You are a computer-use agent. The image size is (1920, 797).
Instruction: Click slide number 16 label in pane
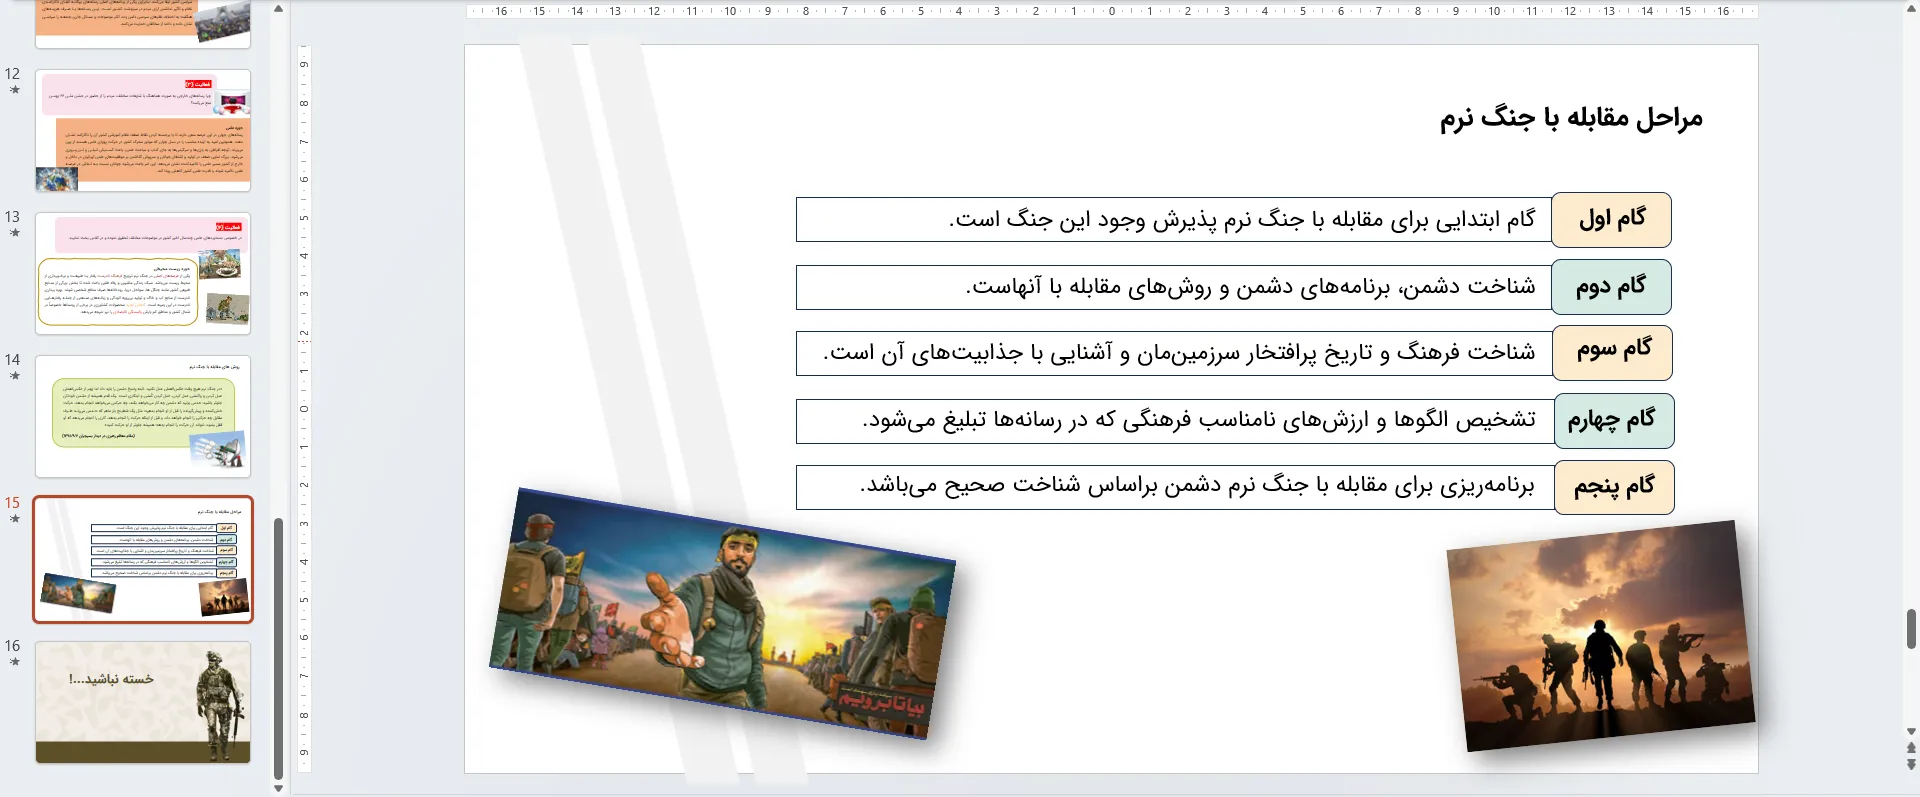[12, 646]
